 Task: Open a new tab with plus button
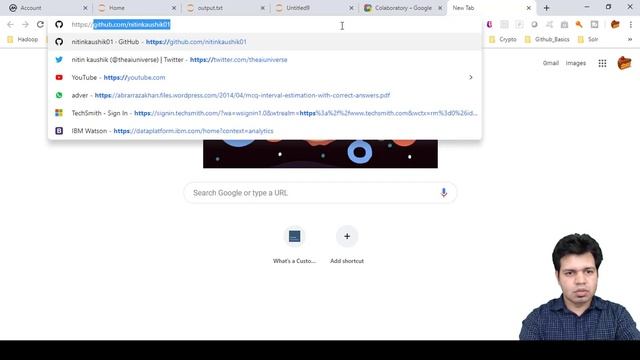(x=547, y=8)
